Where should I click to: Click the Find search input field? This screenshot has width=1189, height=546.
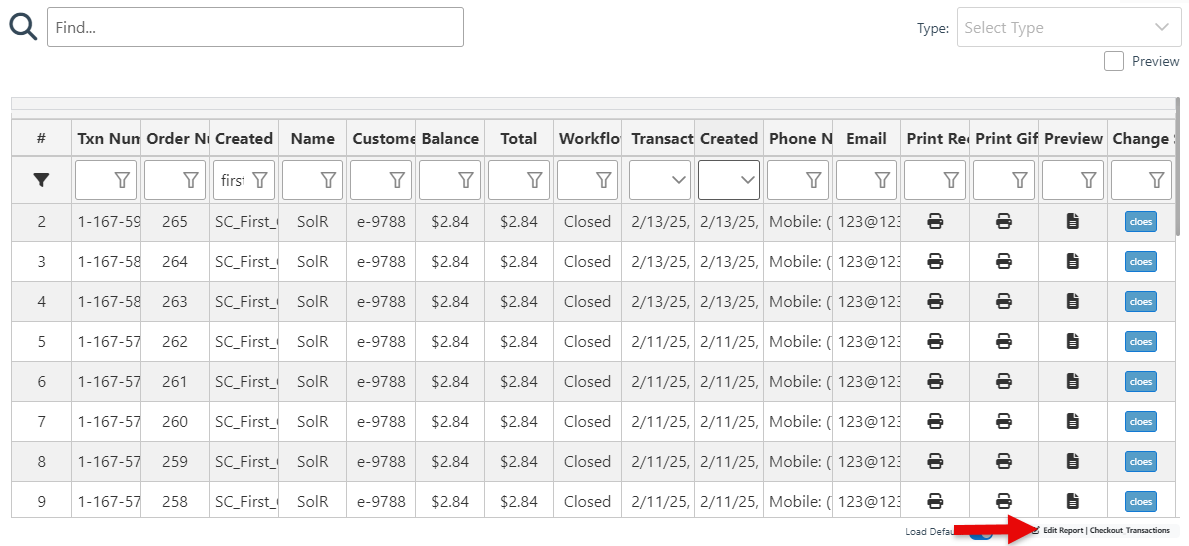tap(255, 27)
